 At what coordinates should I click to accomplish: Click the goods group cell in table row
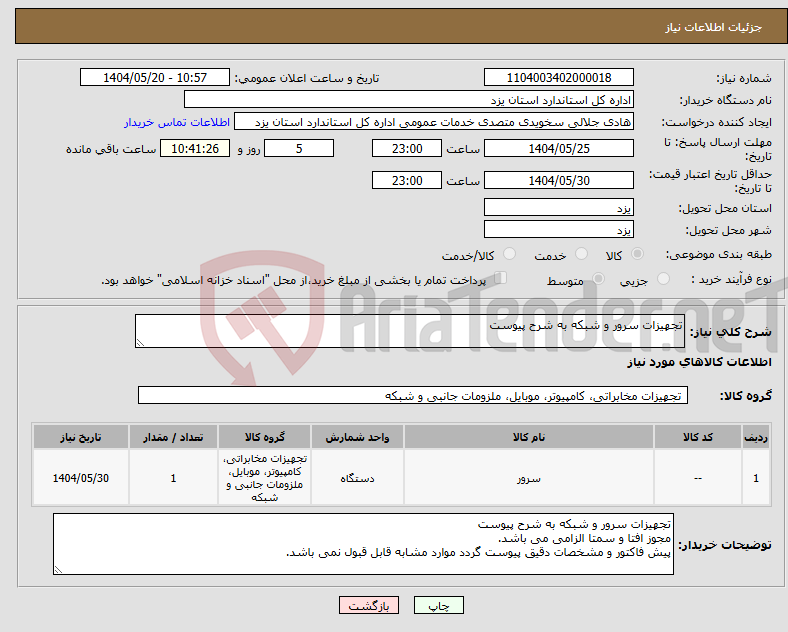point(264,478)
